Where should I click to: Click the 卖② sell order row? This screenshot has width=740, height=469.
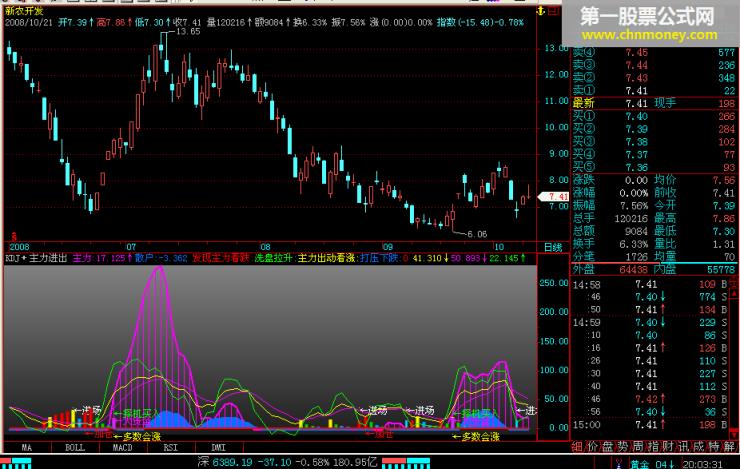[654, 78]
